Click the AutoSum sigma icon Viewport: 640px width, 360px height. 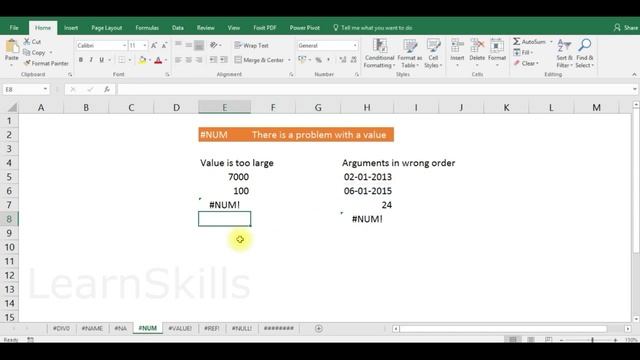pyautogui.click(x=517, y=42)
